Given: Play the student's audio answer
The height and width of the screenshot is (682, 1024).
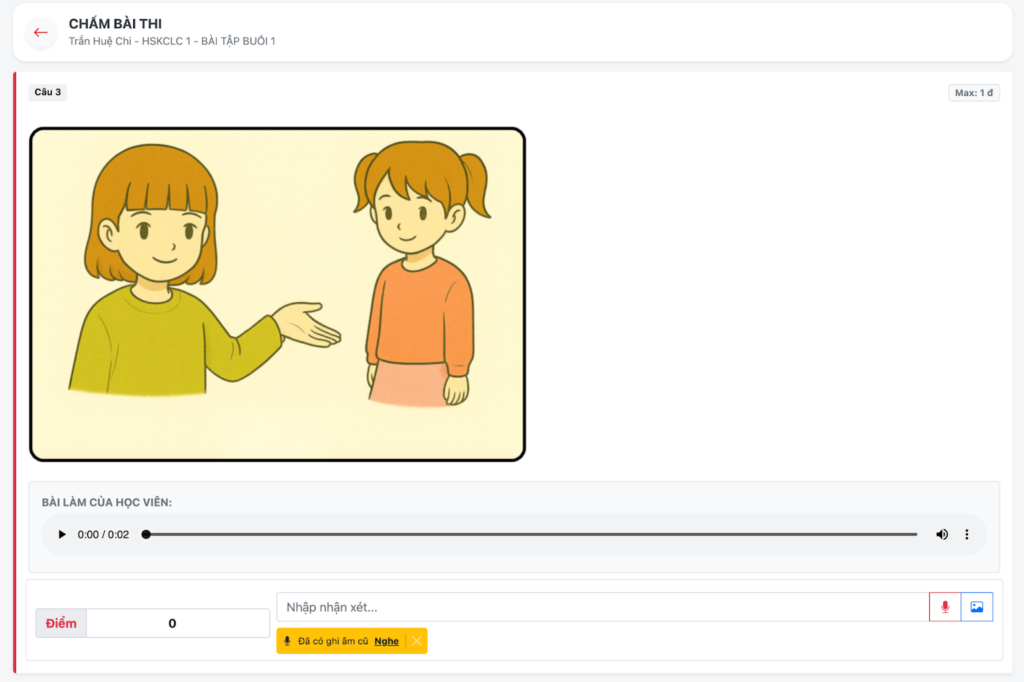Looking at the screenshot, I should tap(62, 535).
